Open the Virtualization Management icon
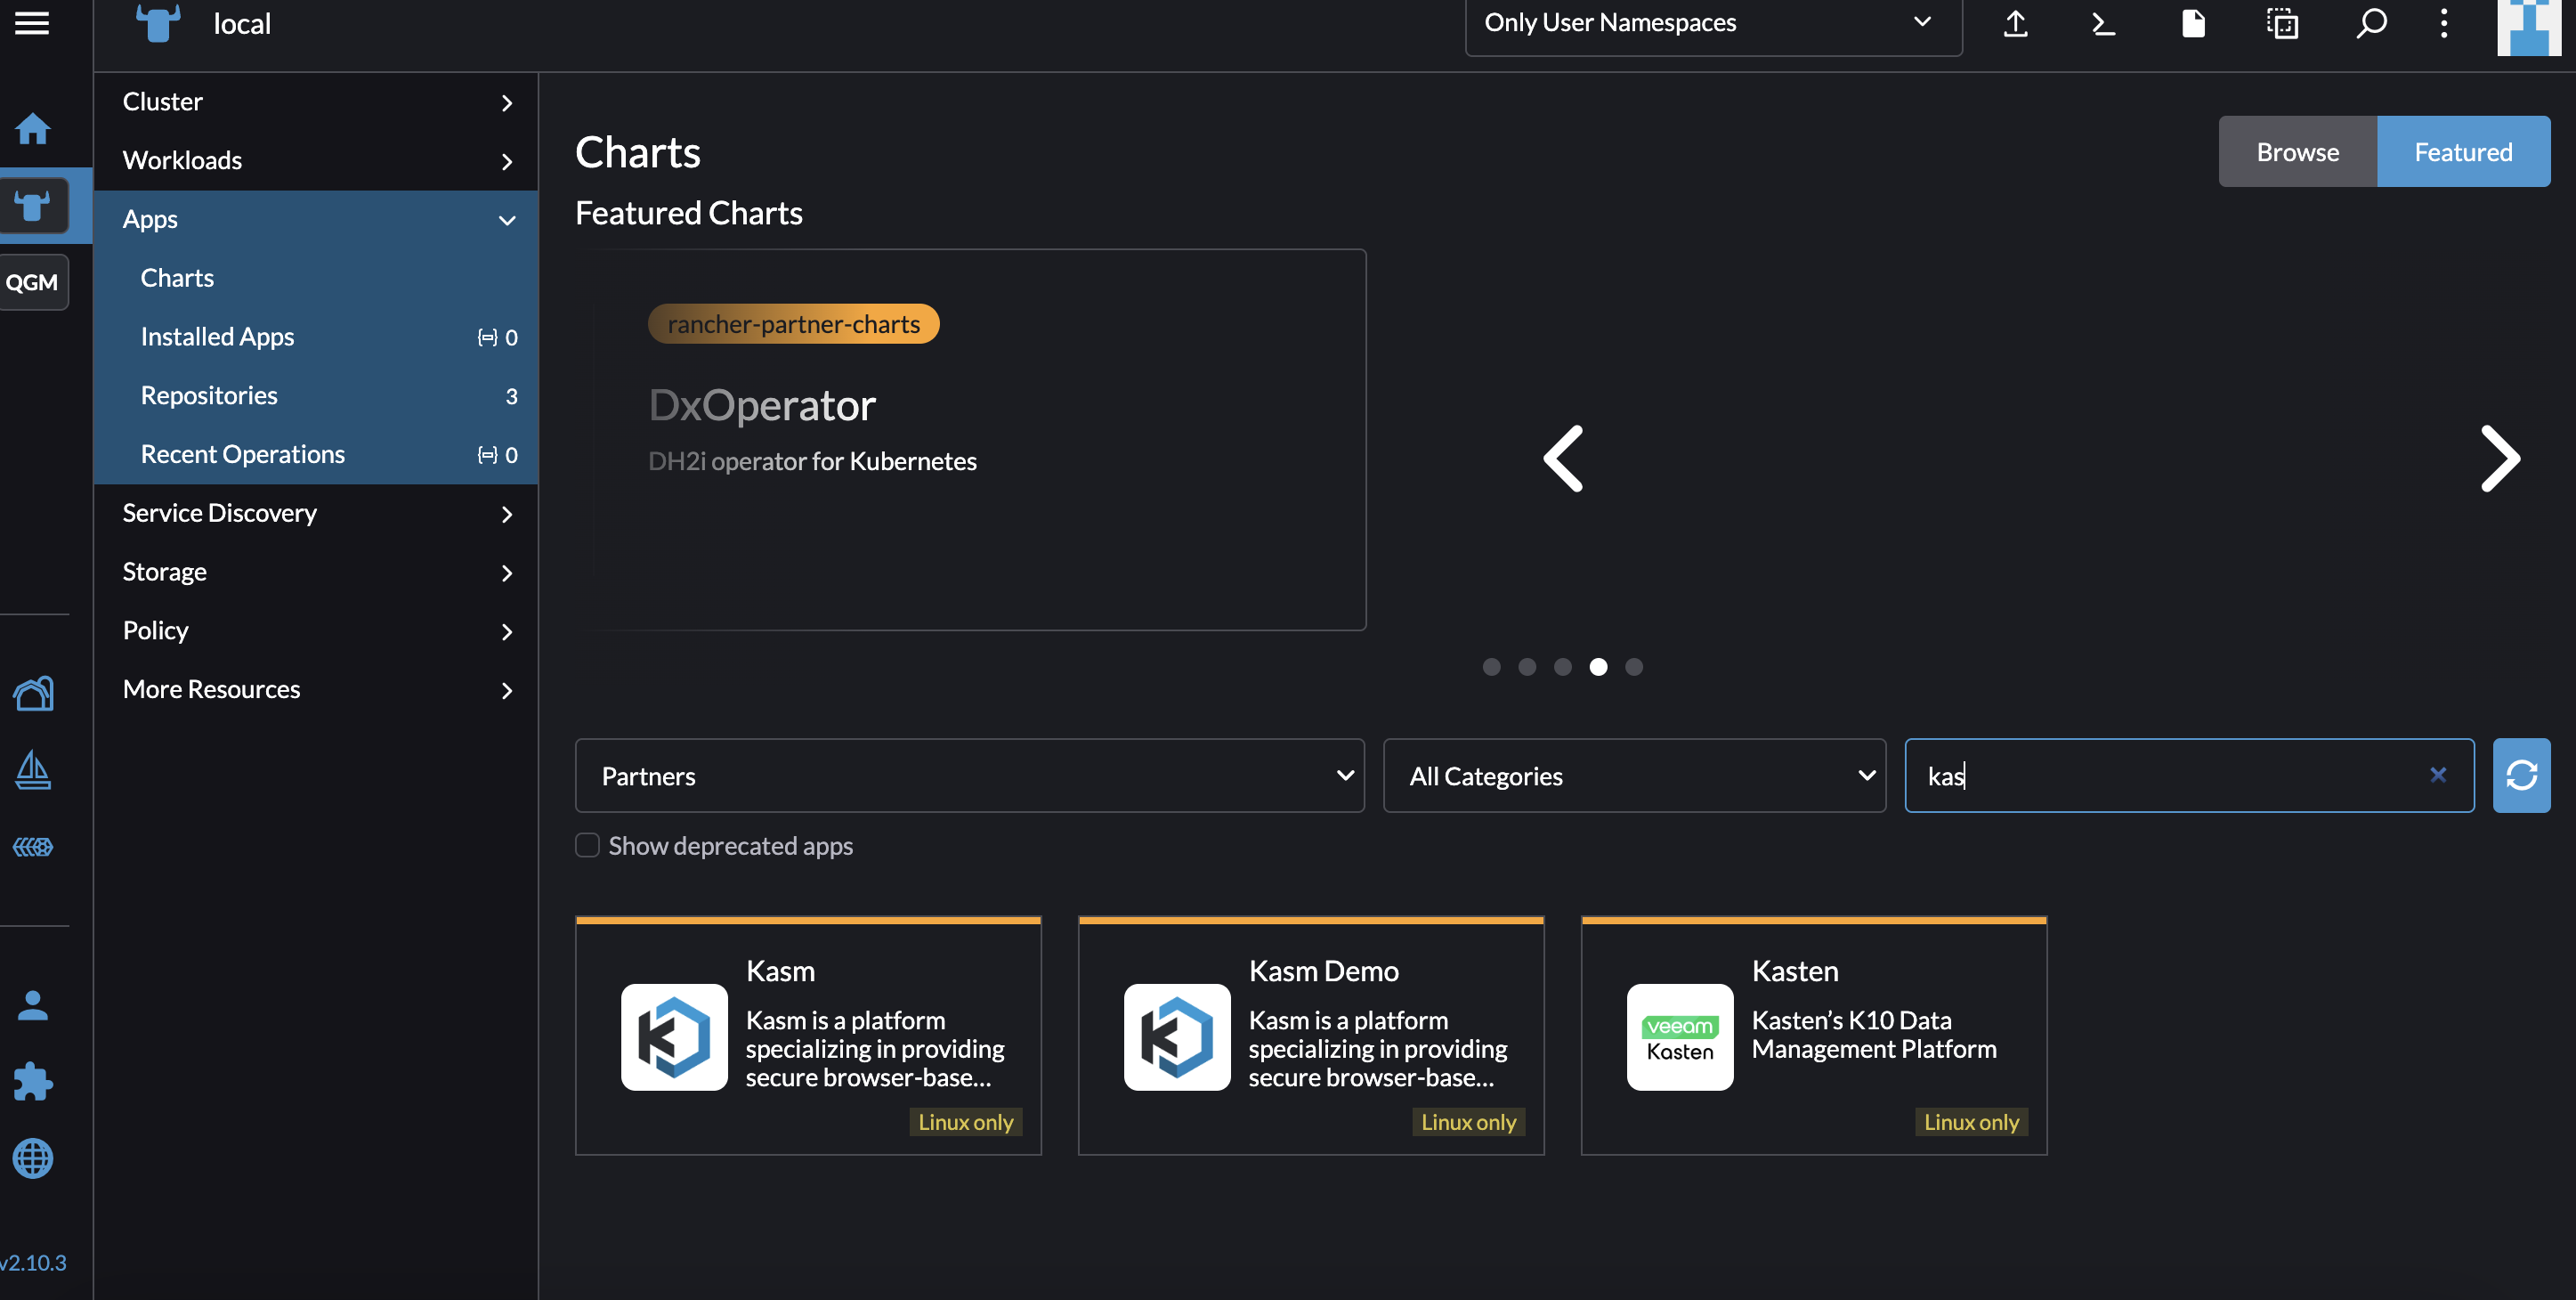 pos(33,847)
